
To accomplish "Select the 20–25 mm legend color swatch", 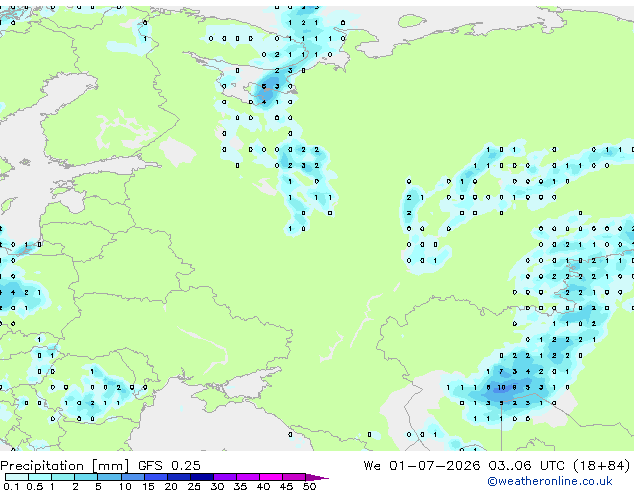I will coord(179,477).
